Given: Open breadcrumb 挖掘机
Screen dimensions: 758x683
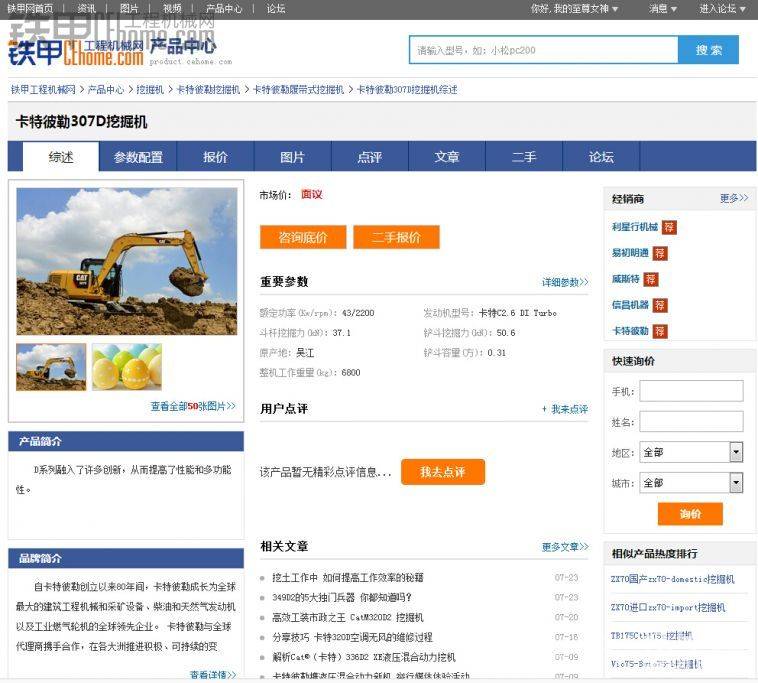Looking at the screenshot, I should [150, 89].
